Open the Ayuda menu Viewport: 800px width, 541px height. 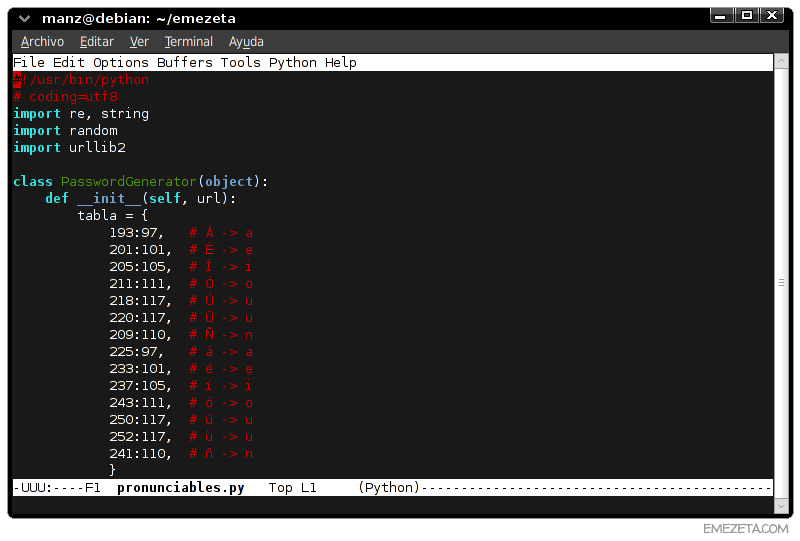tap(246, 41)
